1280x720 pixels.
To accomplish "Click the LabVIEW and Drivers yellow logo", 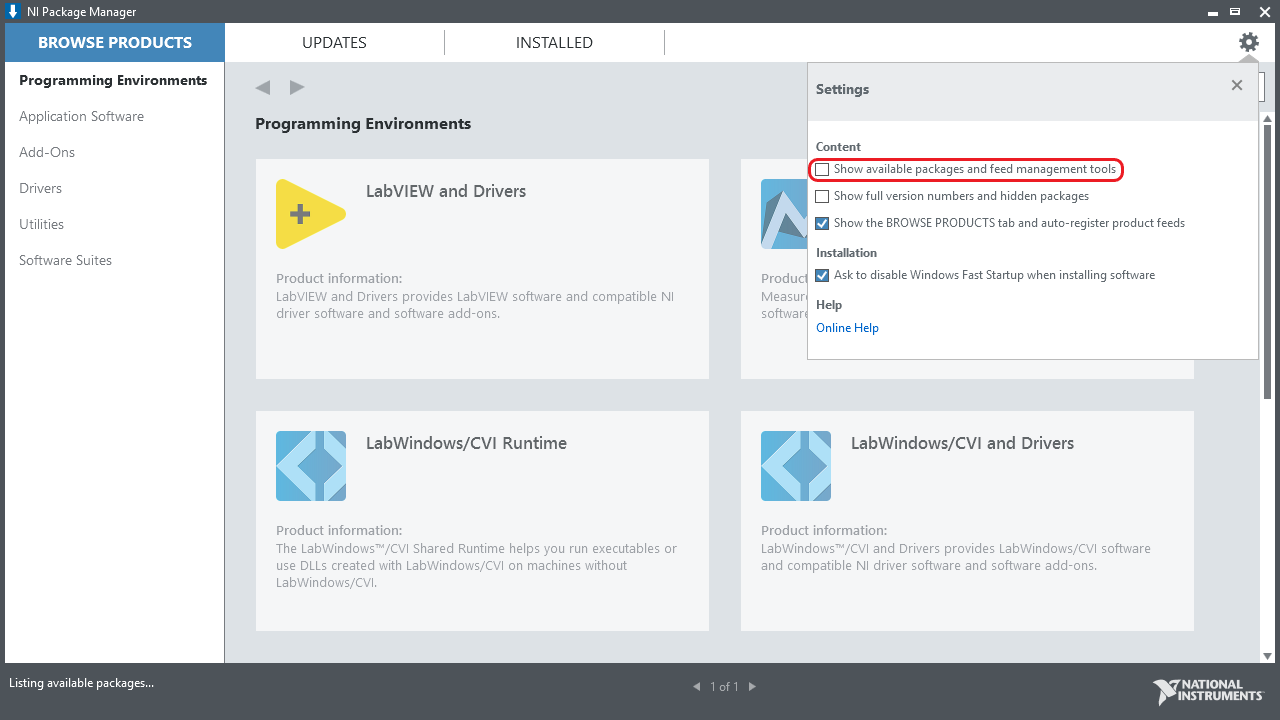I will click(311, 214).
